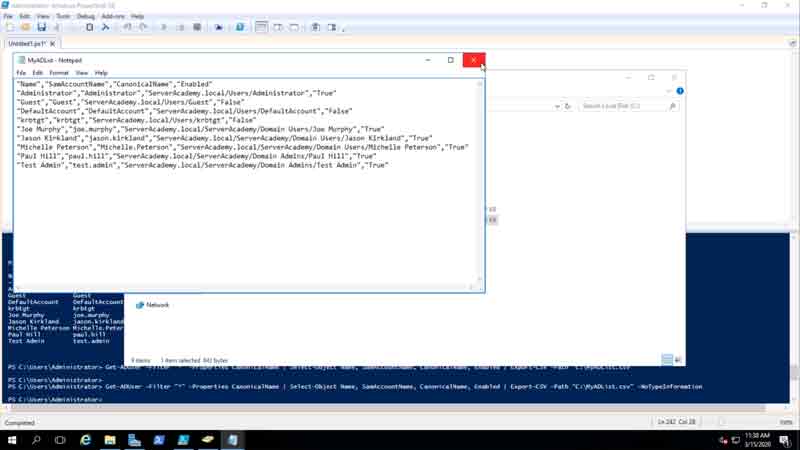Click the Windows Start button
The image size is (800, 450).
(12, 439)
